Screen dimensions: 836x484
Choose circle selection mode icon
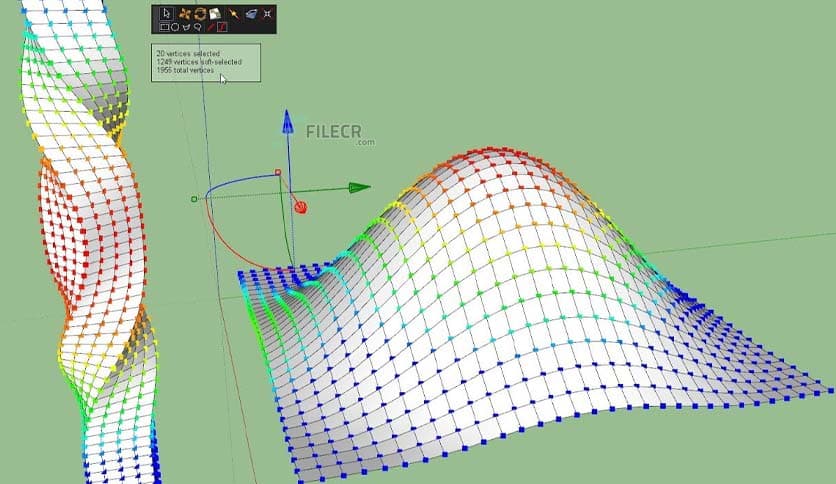click(174, 27)
